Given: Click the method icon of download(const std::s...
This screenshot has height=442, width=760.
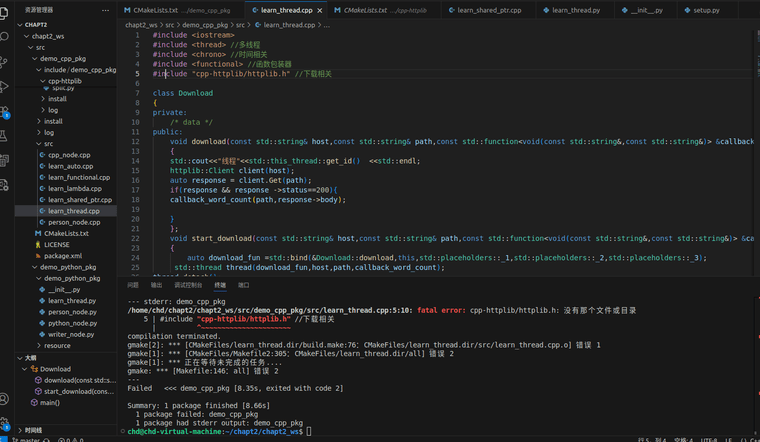Looking at the screenshot, I should (x=38, y=380).
